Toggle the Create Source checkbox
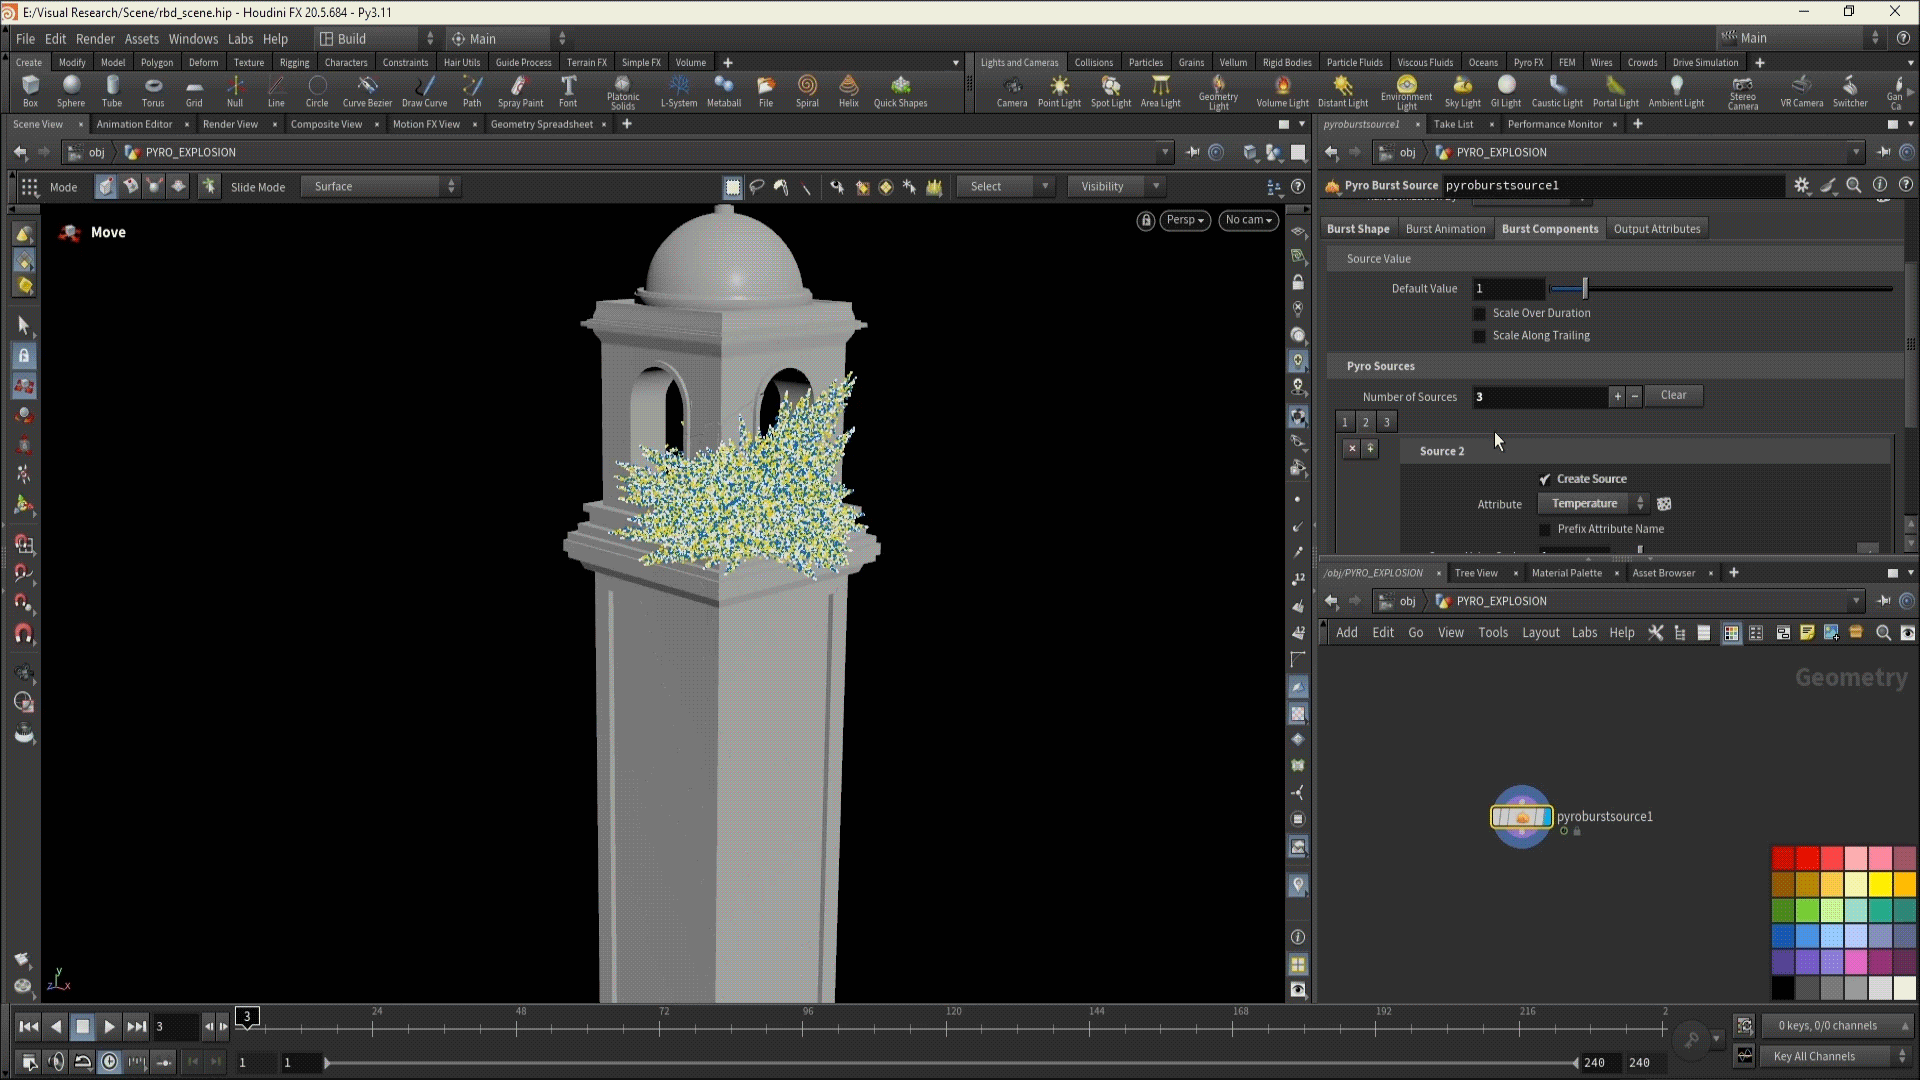 click(x=1545, y=479)
